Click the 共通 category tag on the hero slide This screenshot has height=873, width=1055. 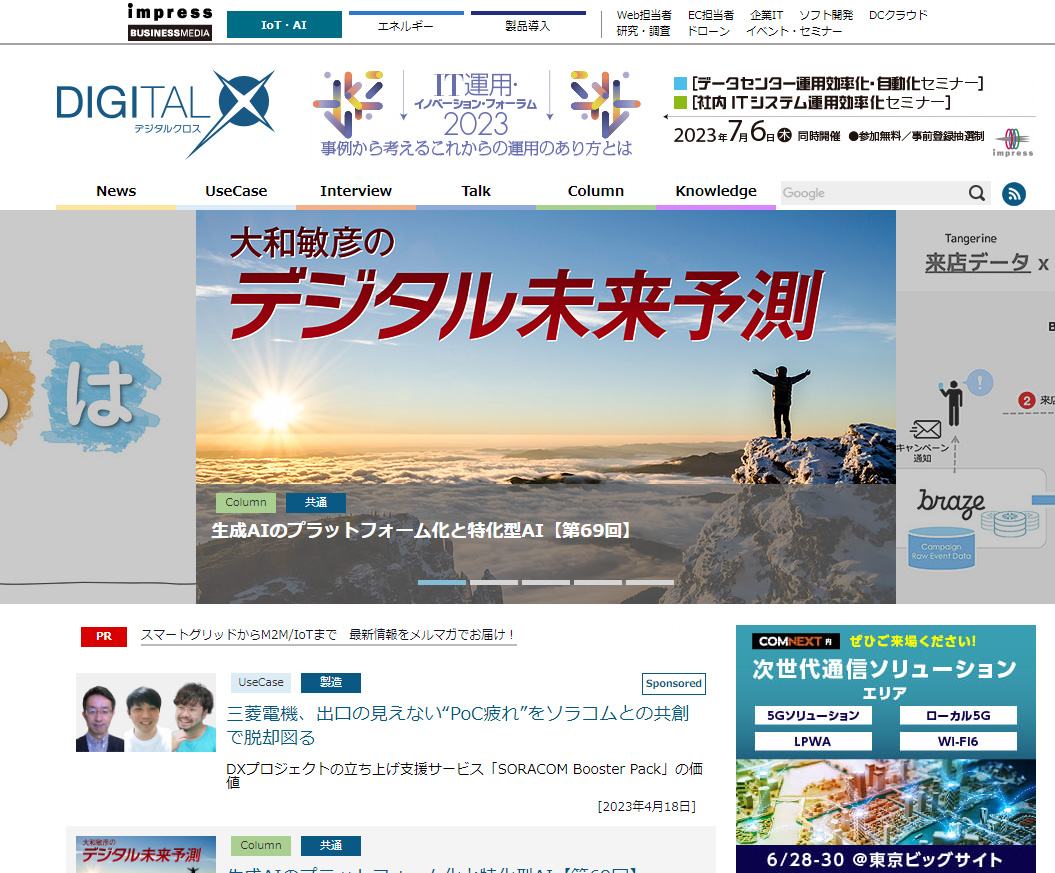[x=315, y=503]
